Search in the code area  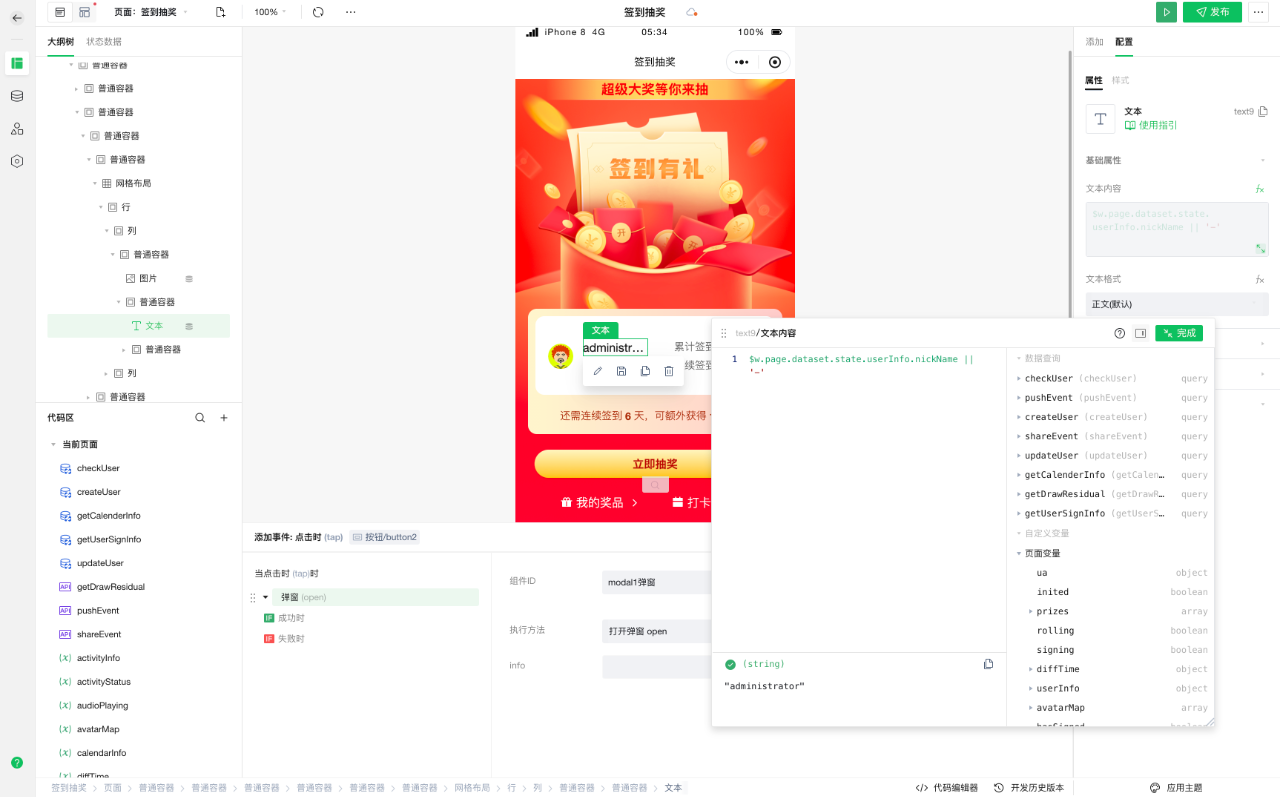(200, 418)
